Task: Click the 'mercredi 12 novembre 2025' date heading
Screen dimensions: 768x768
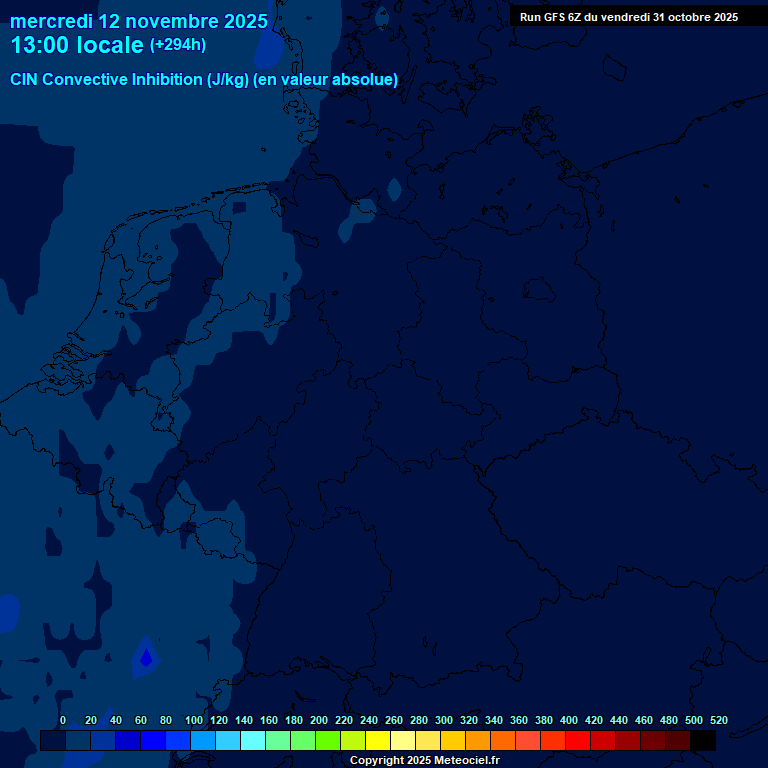Action: 139,21
